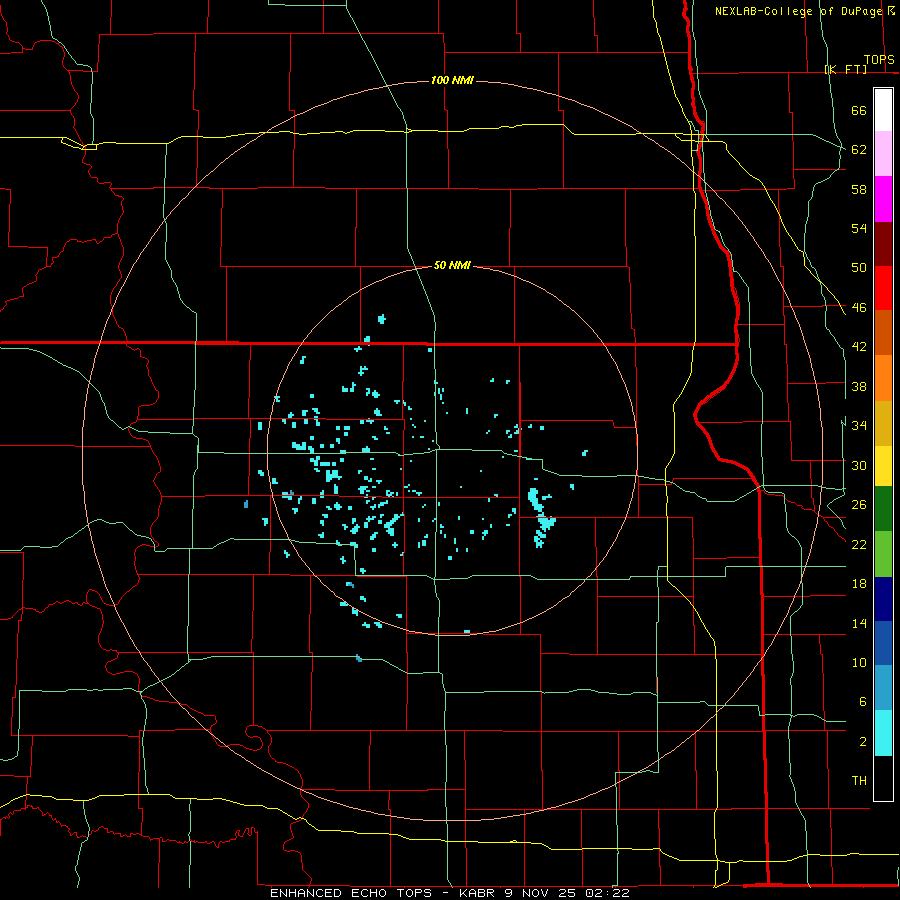Click the legend value 10
Screen dimensions: 900x900
coord(859,662)
